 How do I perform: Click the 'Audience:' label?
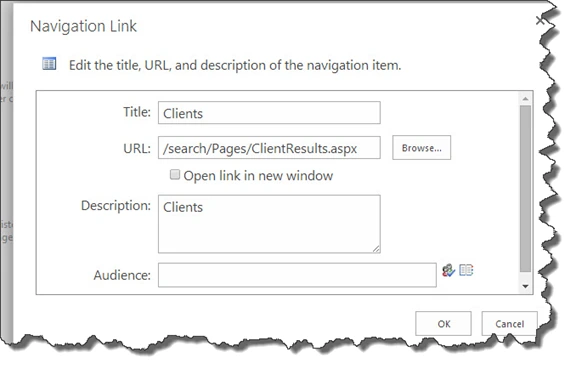pos(122,275)
